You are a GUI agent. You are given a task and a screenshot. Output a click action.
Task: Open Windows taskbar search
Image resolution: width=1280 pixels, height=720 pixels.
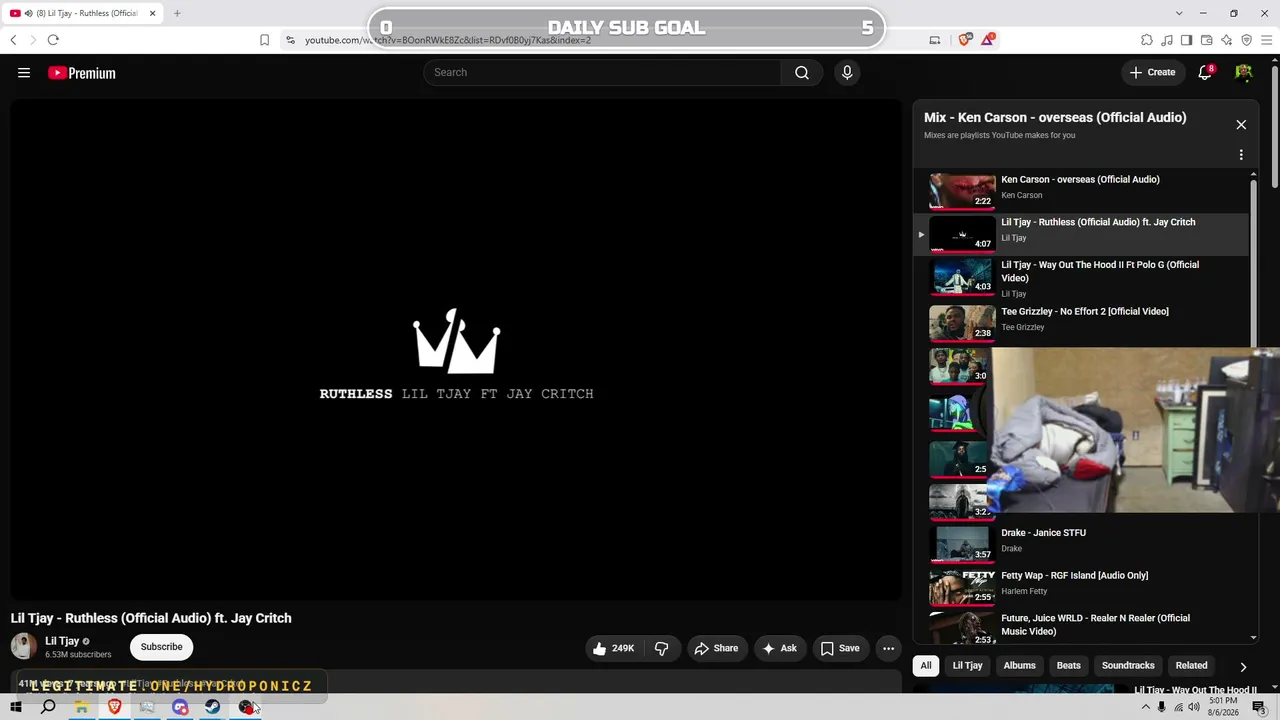click(48, 707)
